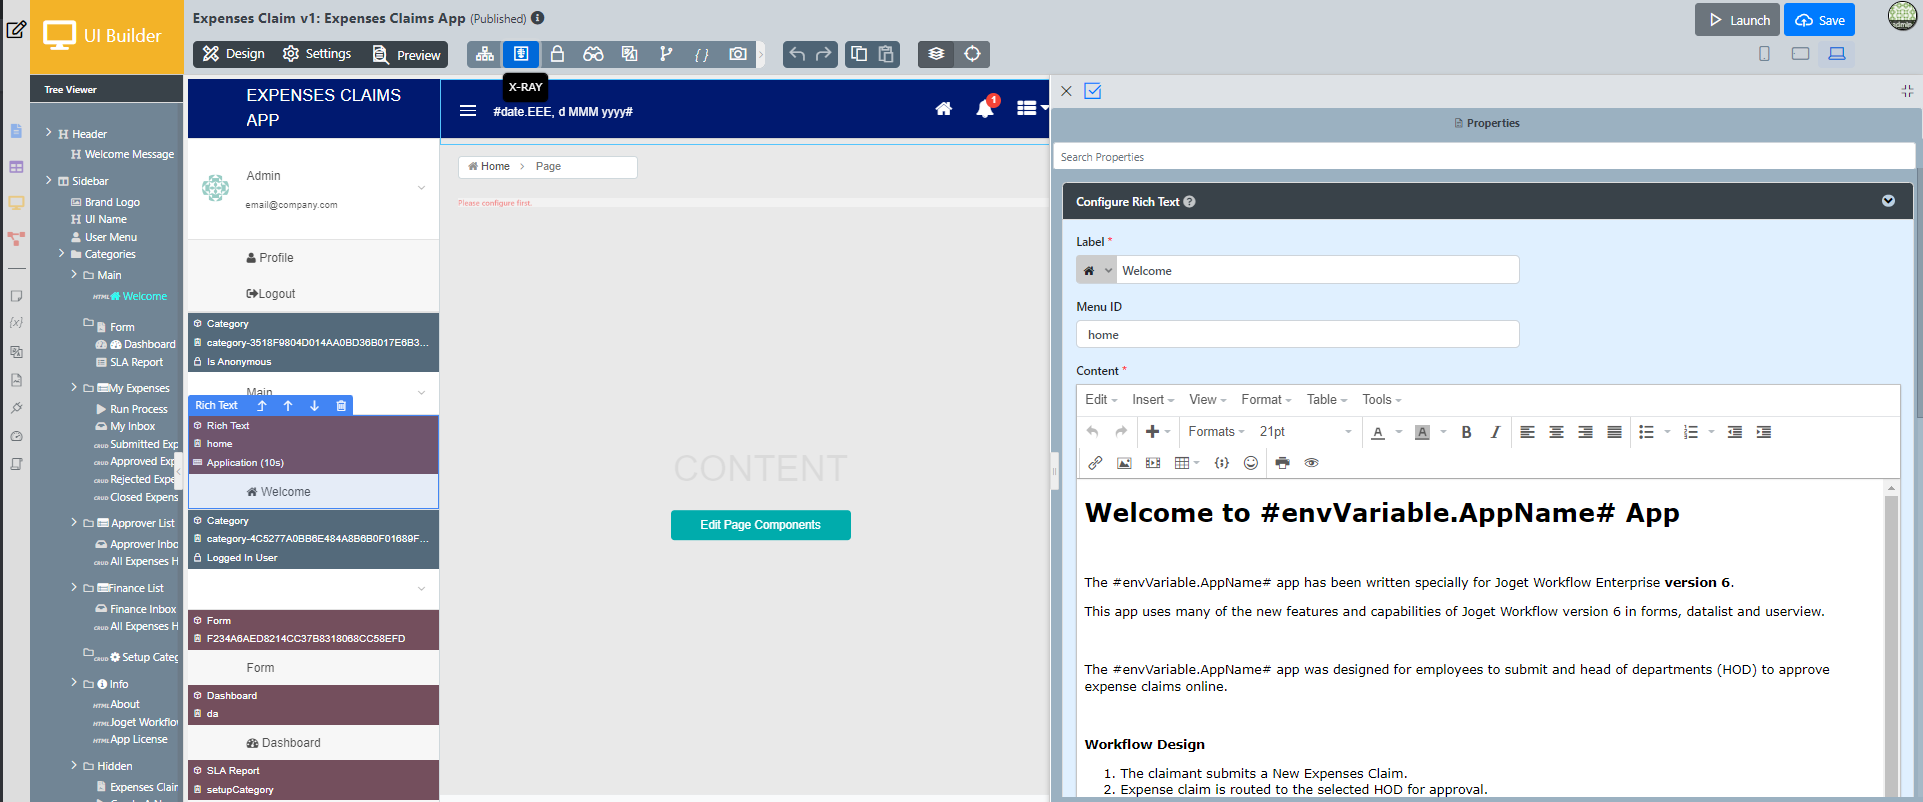Pick the background highlight color swatch
Image resolution: width=1923 pixels, height=802 pixels.
tap(1422, 432)
